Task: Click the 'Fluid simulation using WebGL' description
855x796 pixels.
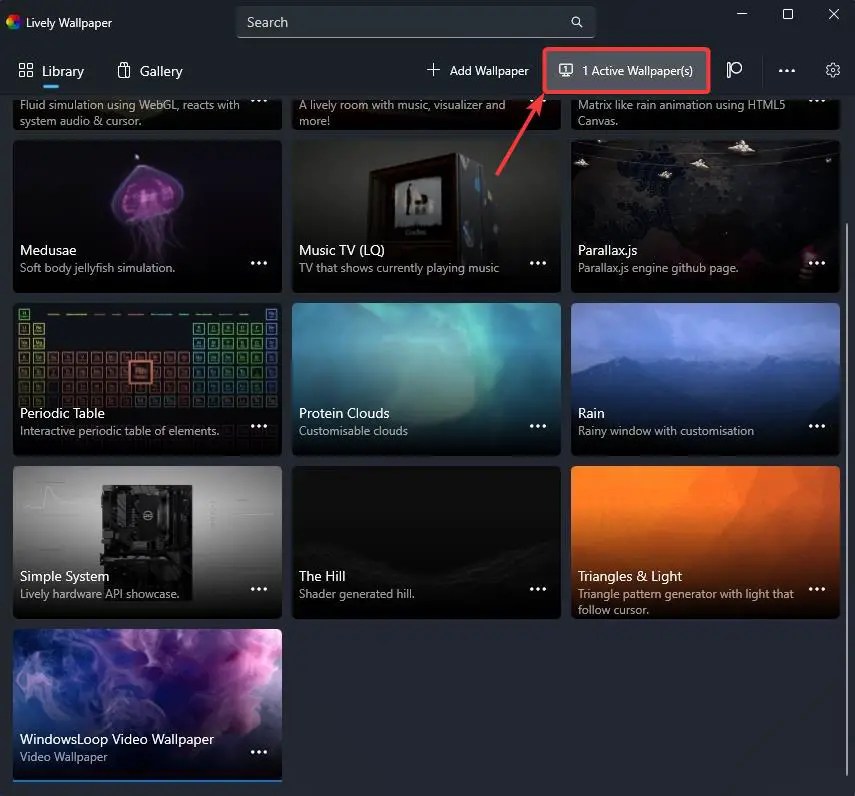Action: [130, 112]
